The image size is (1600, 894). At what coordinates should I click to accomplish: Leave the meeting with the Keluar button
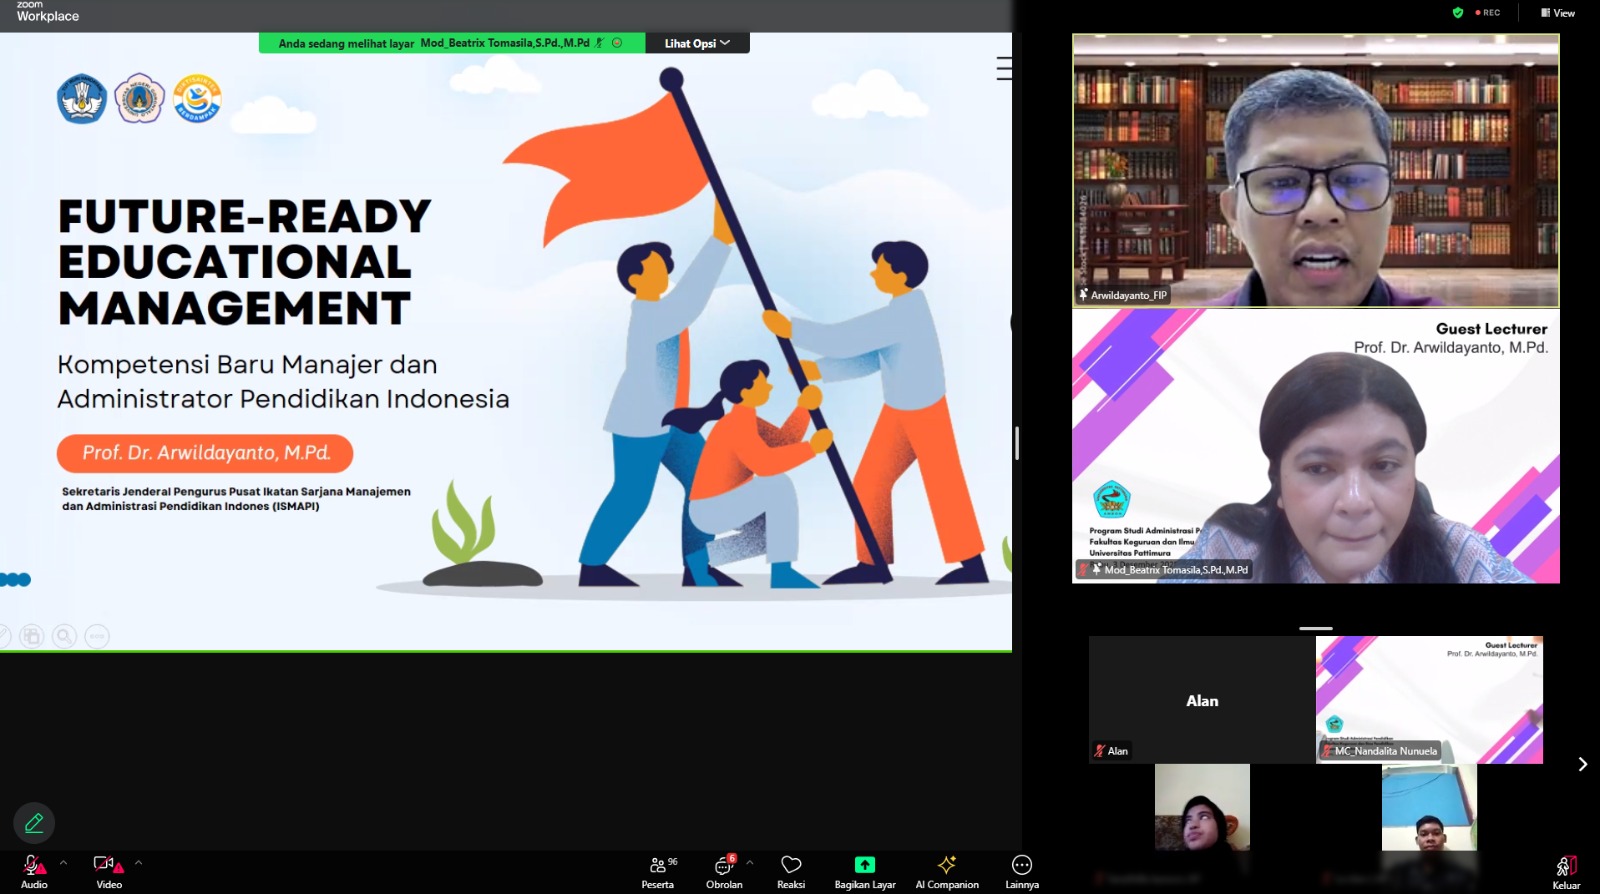[1566, 872]
